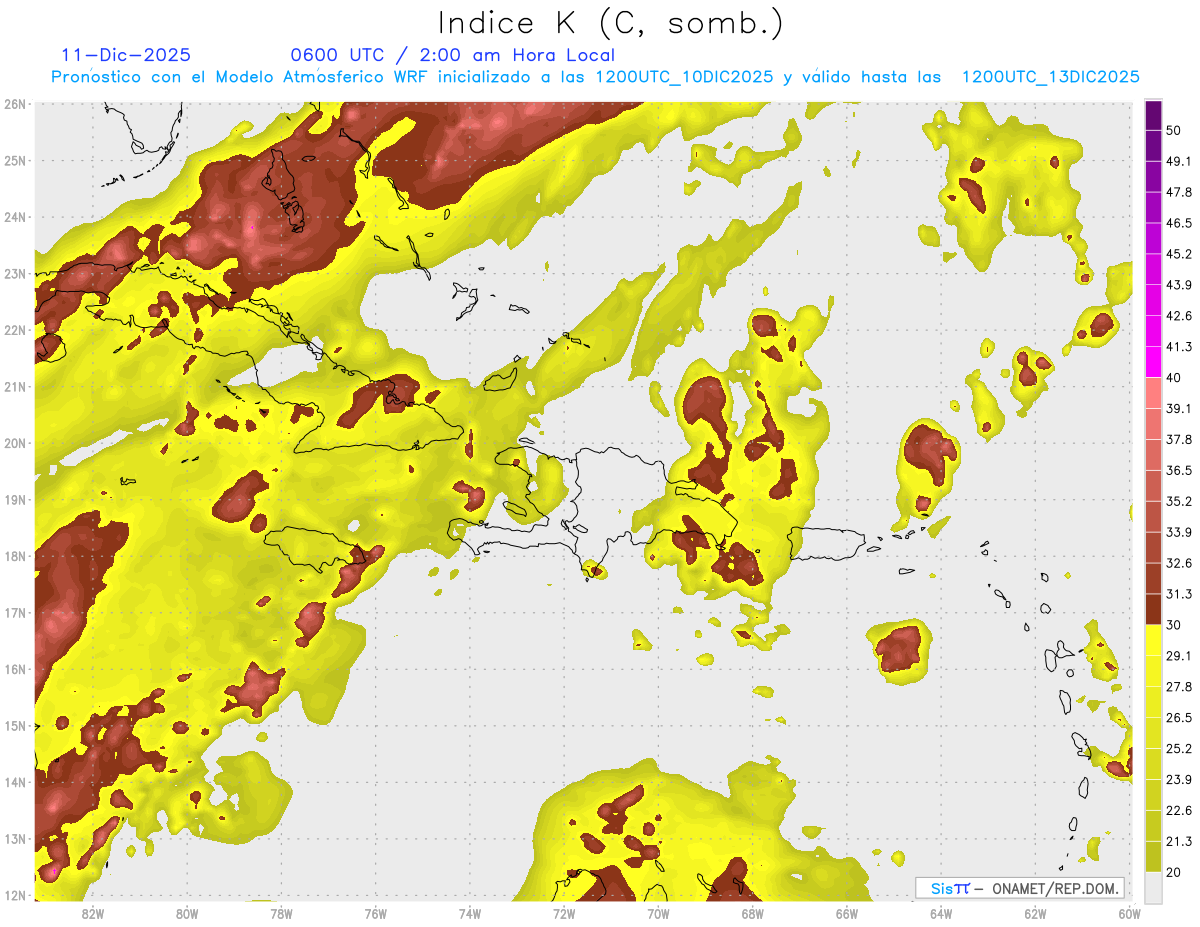The width and height of the screenshot is (1200, 927).
Task: Click the '36.5' color scale value
Action: 1180,470
